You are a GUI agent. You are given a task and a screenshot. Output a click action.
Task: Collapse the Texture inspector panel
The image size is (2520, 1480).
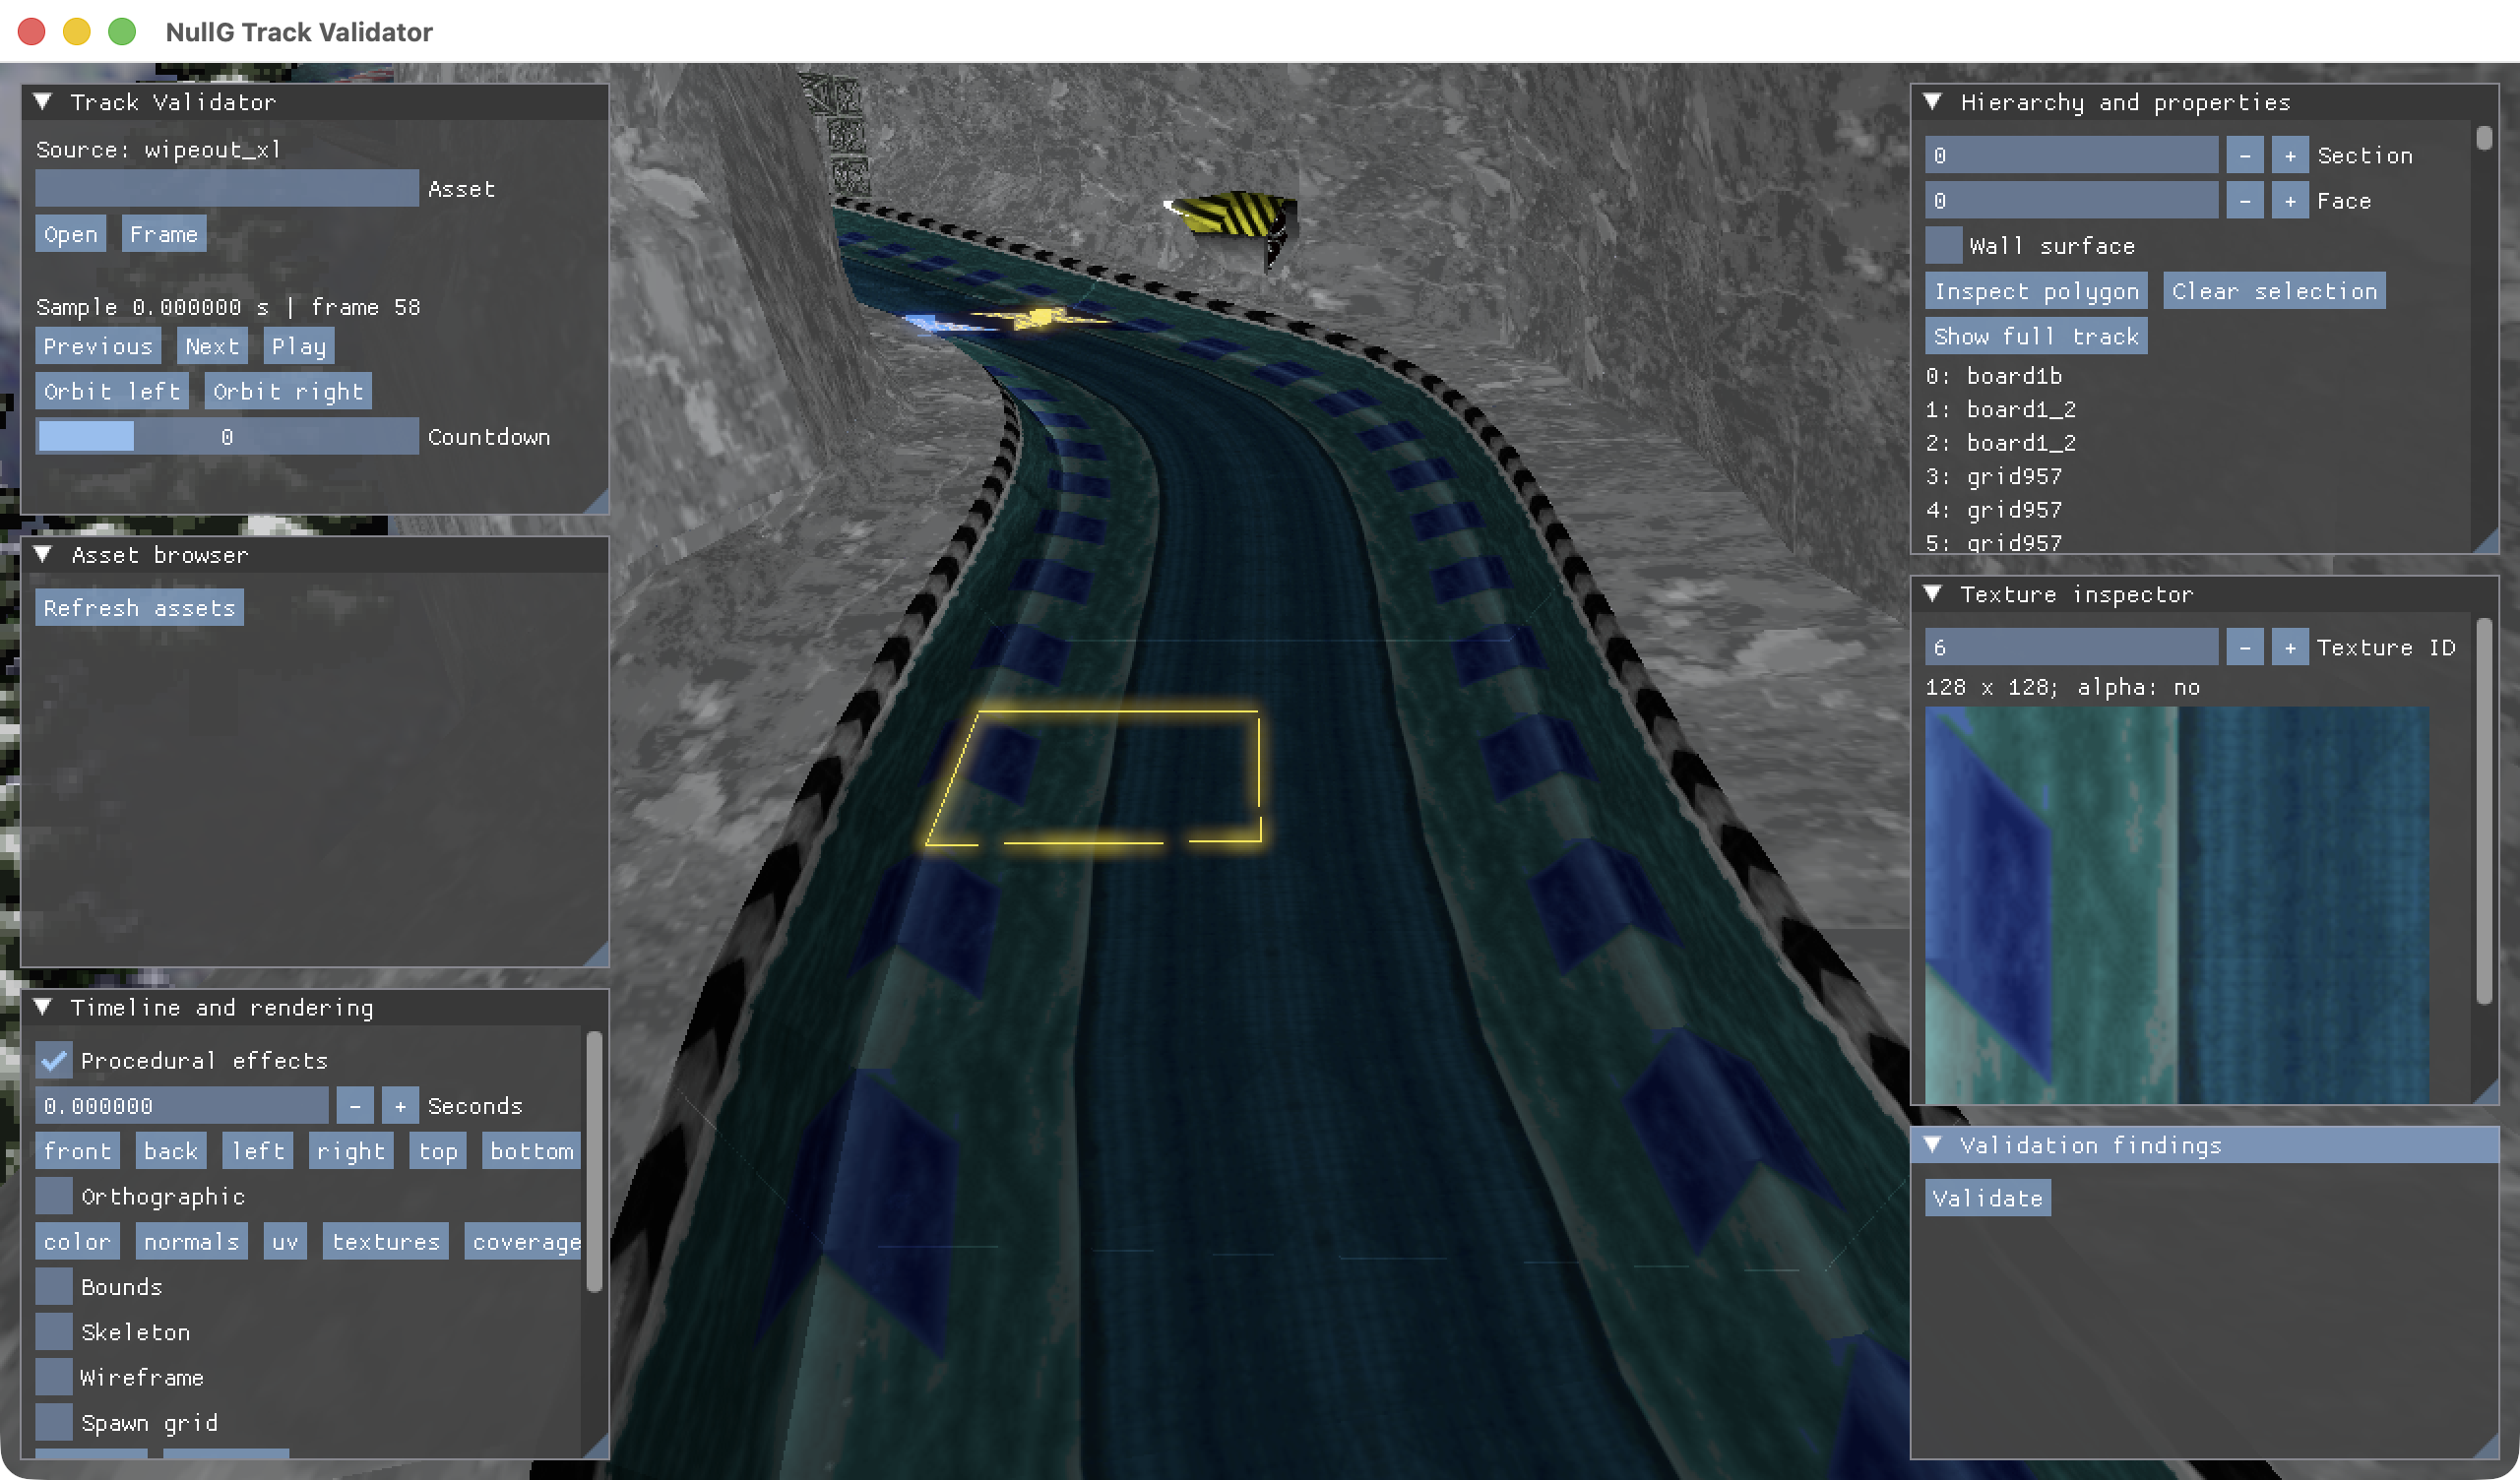1932,594
